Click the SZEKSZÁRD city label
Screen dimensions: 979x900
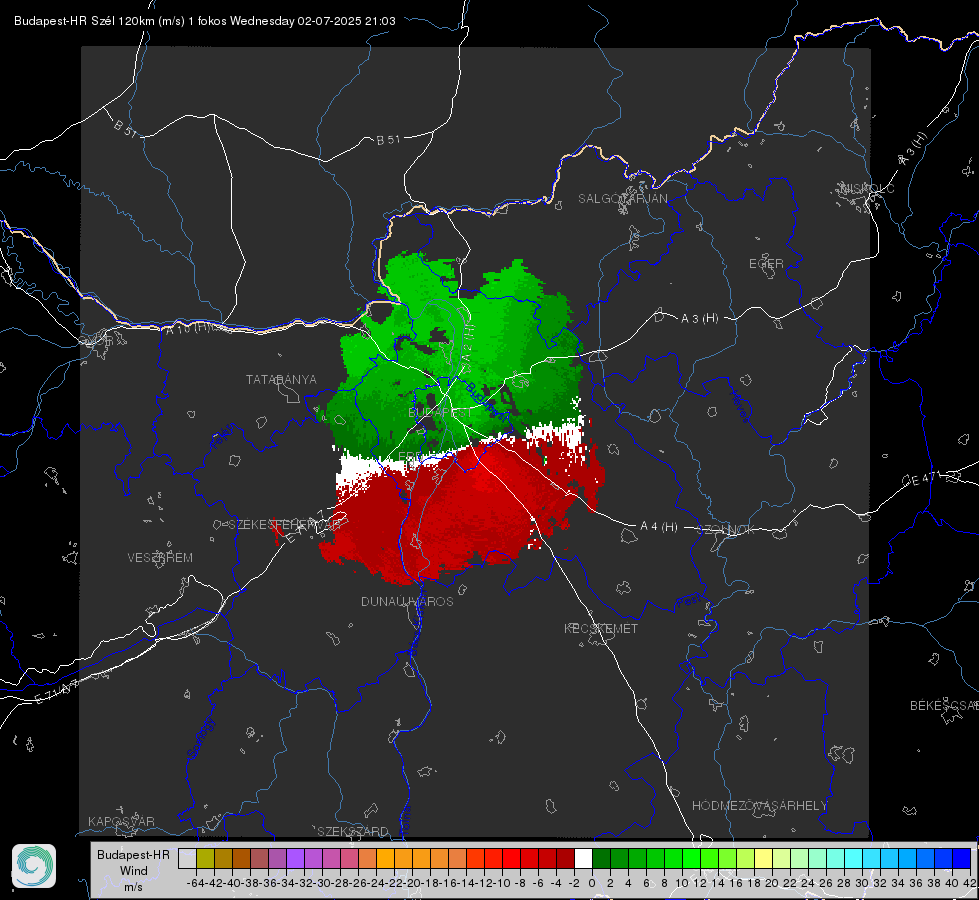point(353,831)
